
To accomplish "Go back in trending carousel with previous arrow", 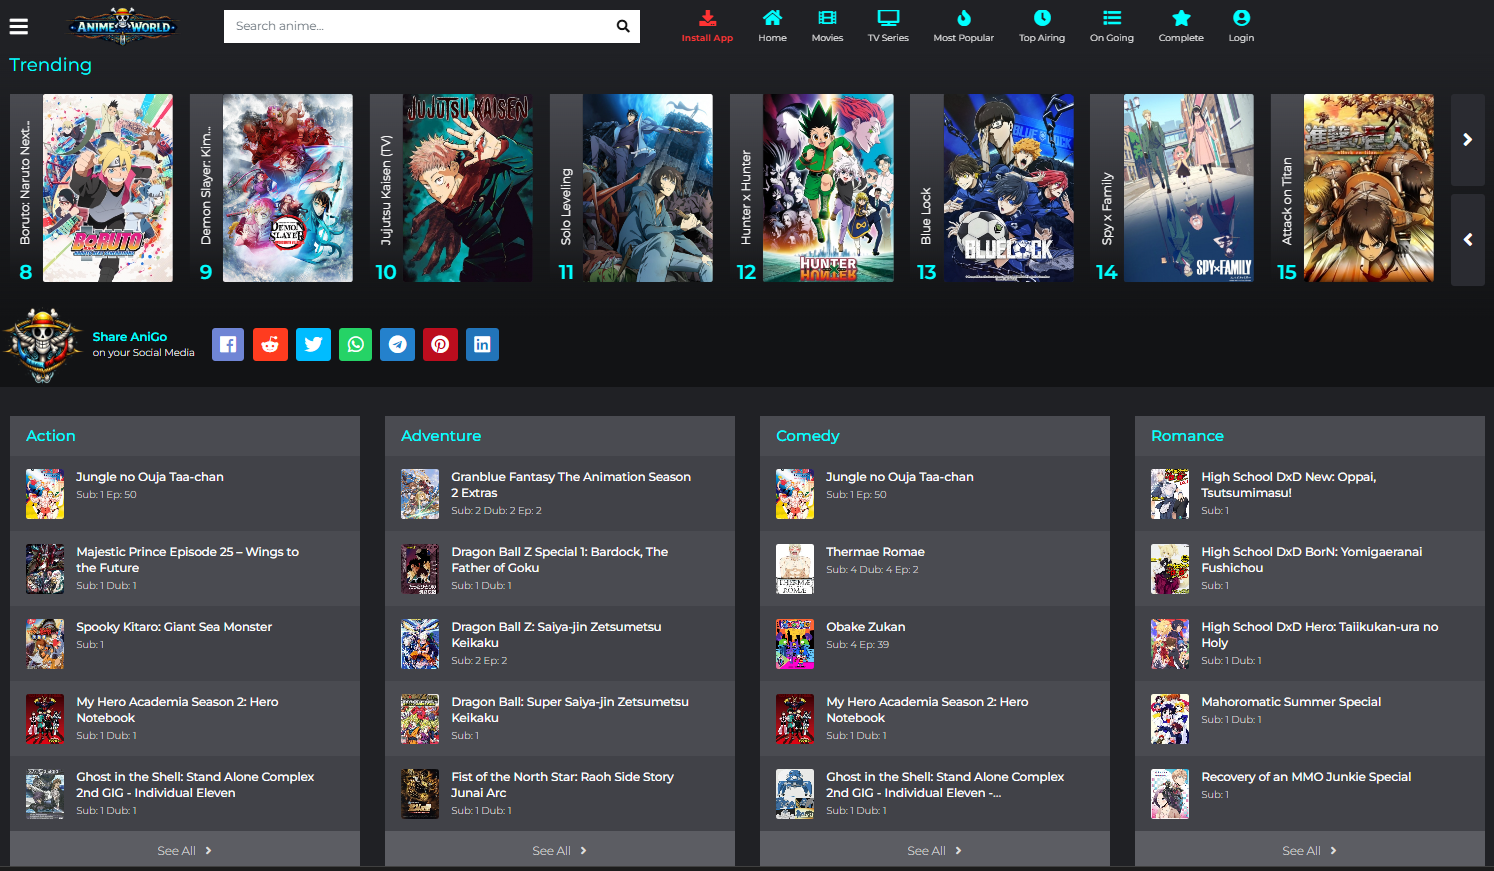I will pos(1467,240).
